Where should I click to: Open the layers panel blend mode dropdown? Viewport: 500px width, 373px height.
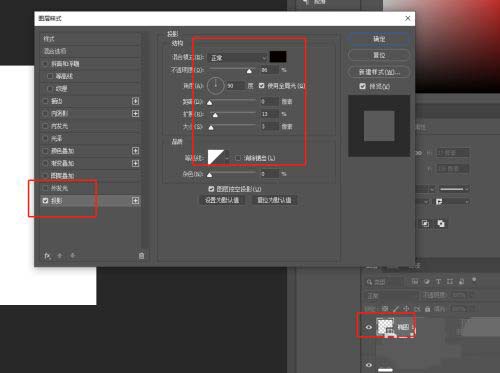(x=392, y=296)
